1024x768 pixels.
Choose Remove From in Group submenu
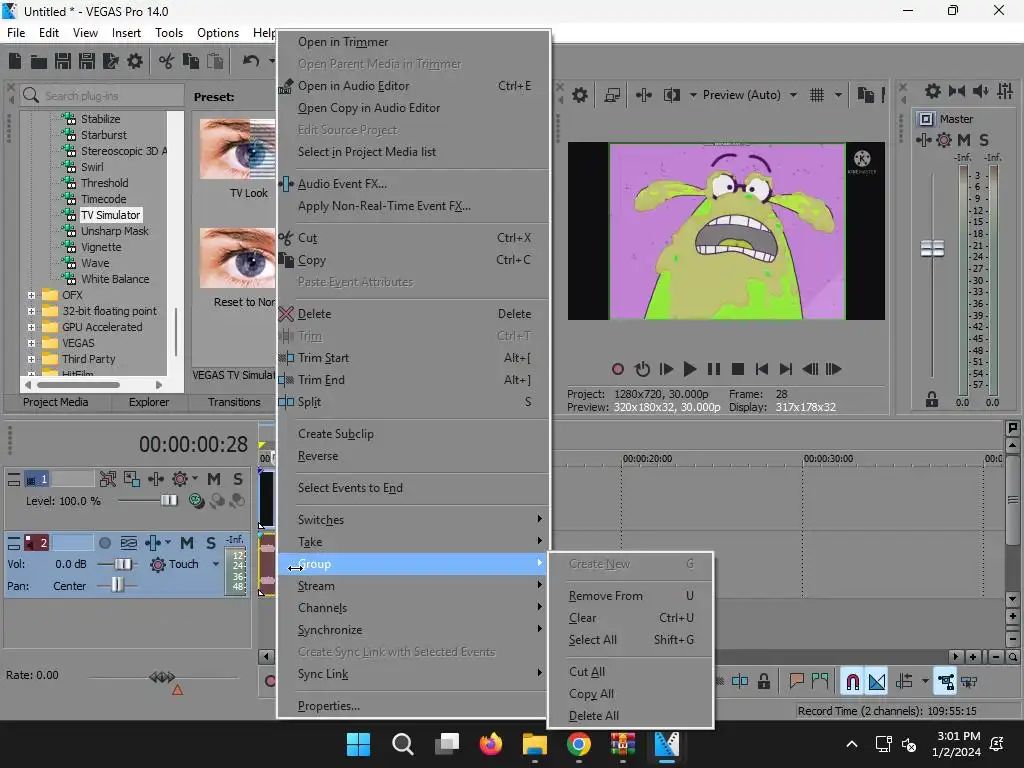(x=630, y=596)
